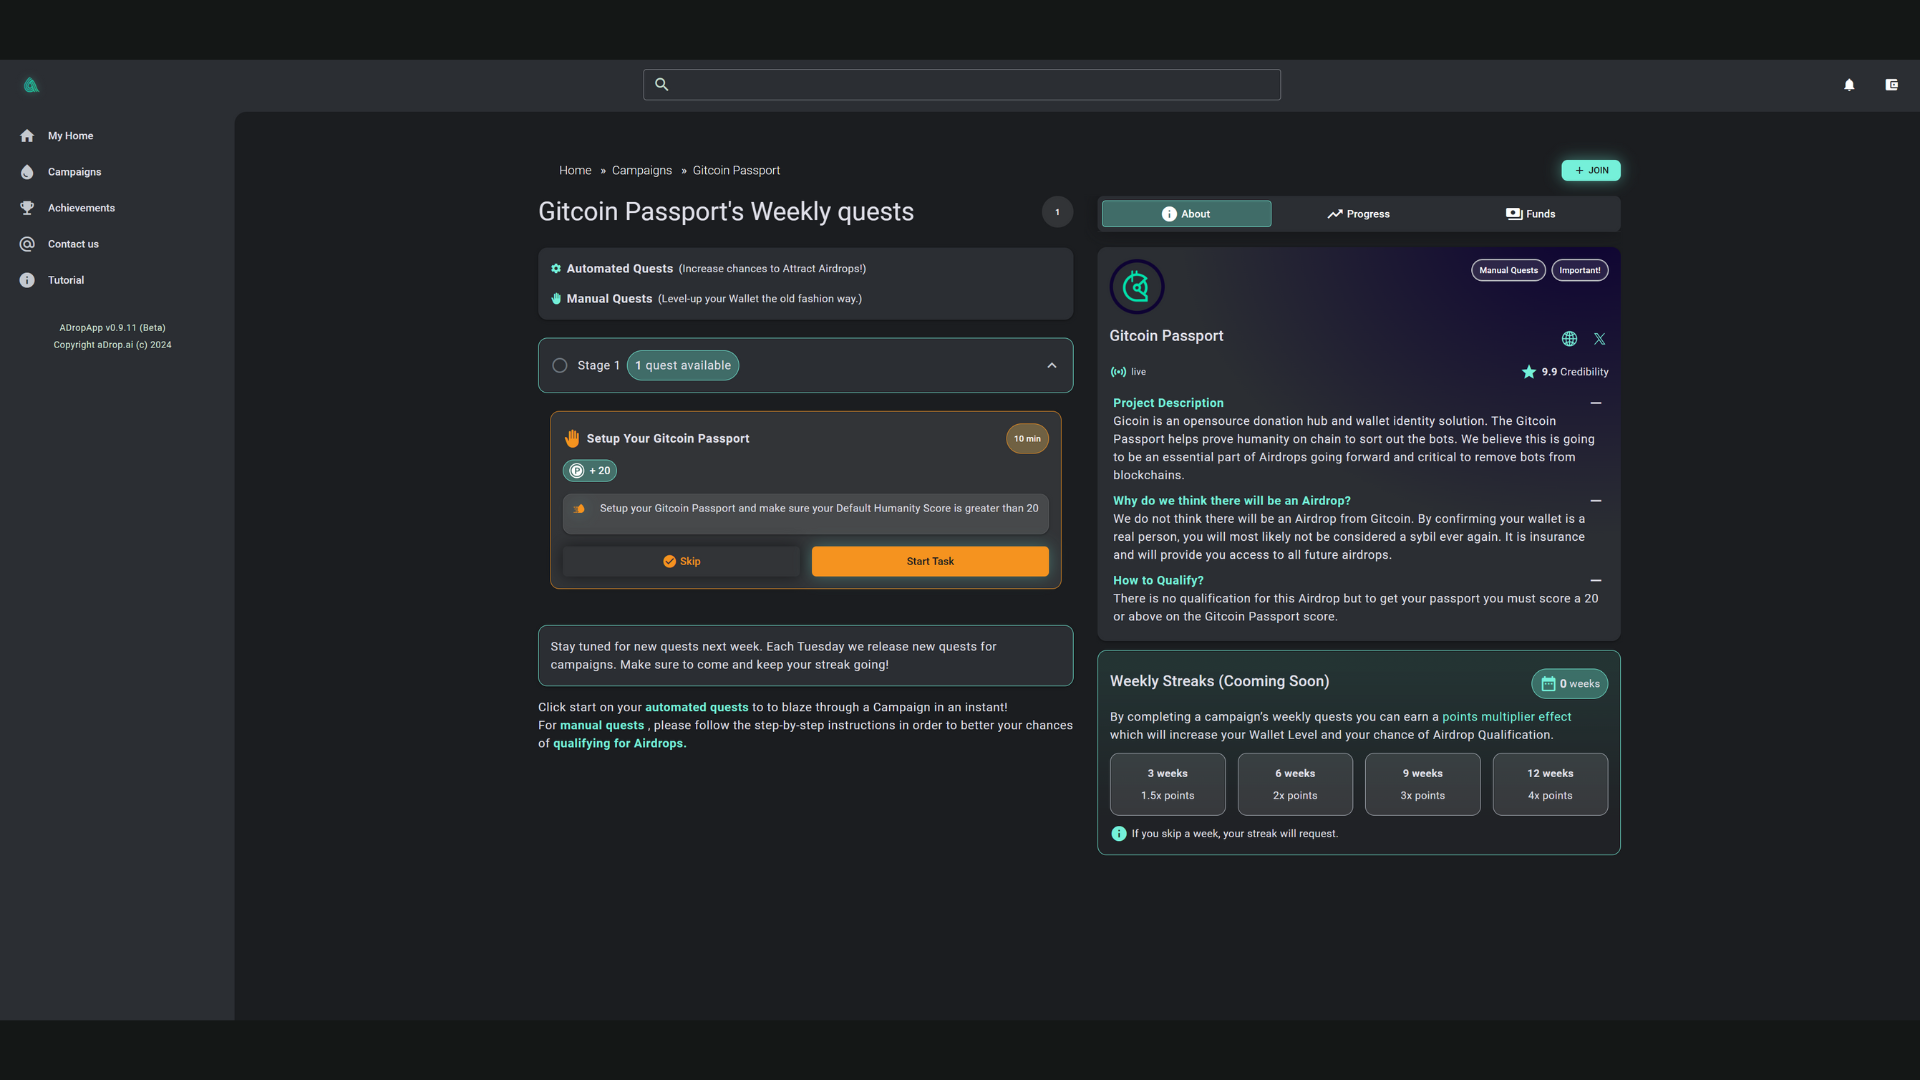Click inside the search input field
1920x1080 pixels.
[x=960, y=85]
